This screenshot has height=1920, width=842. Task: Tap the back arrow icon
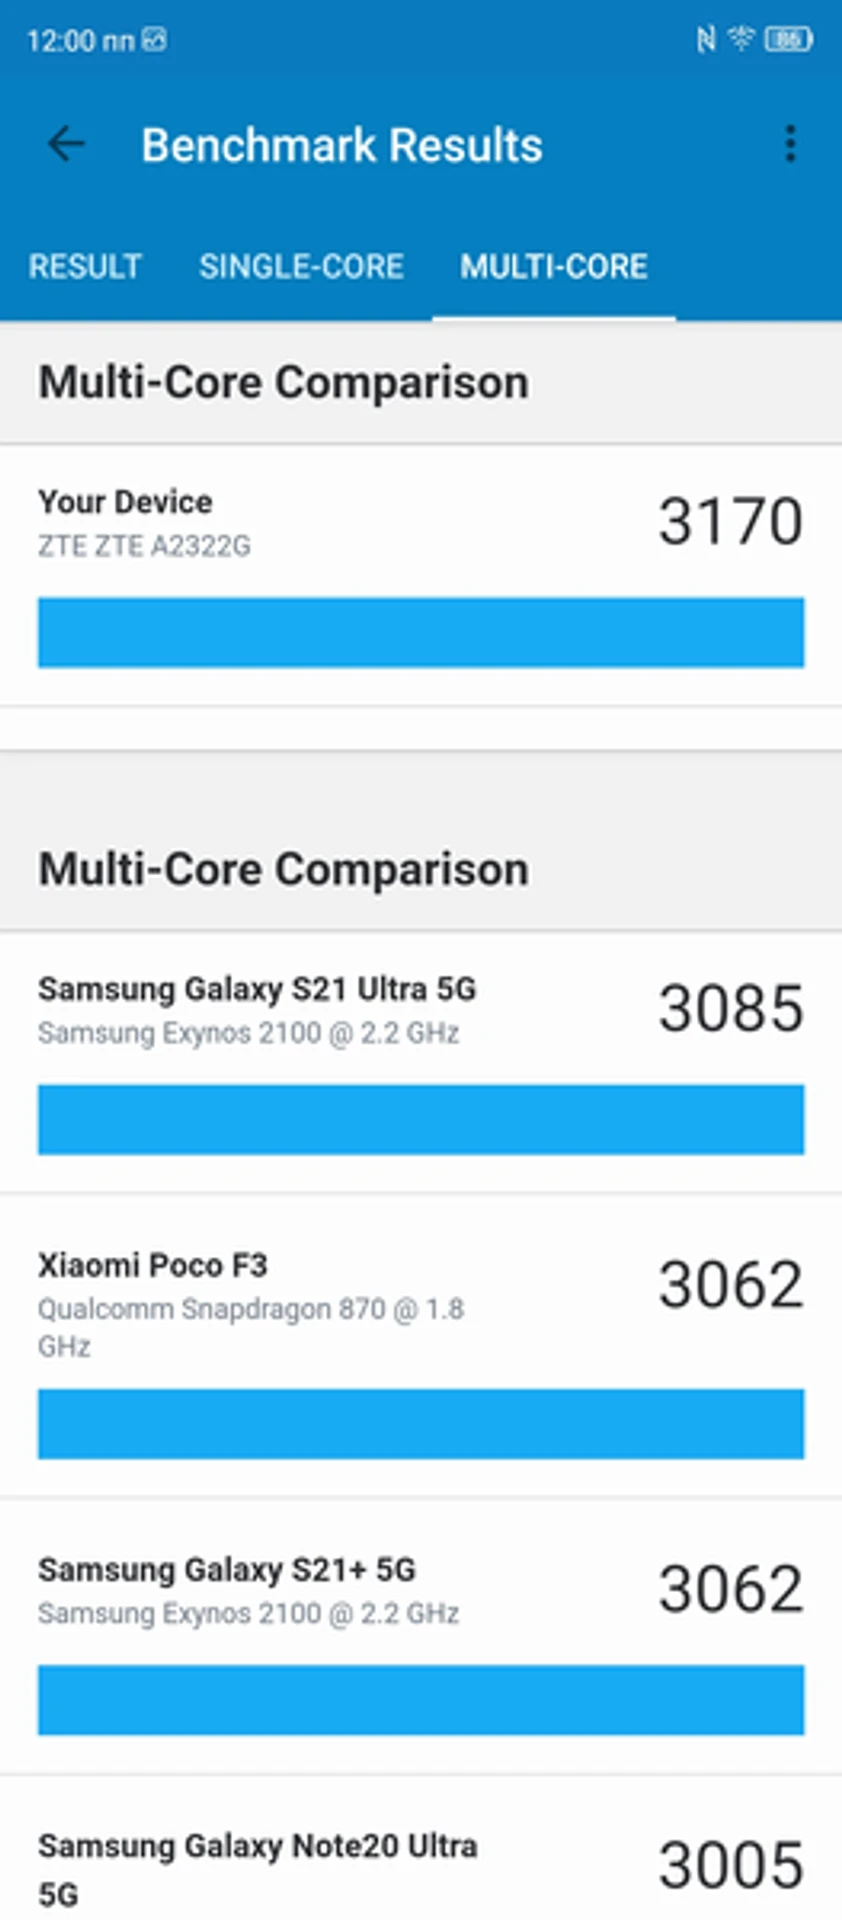tap(66, 145)
